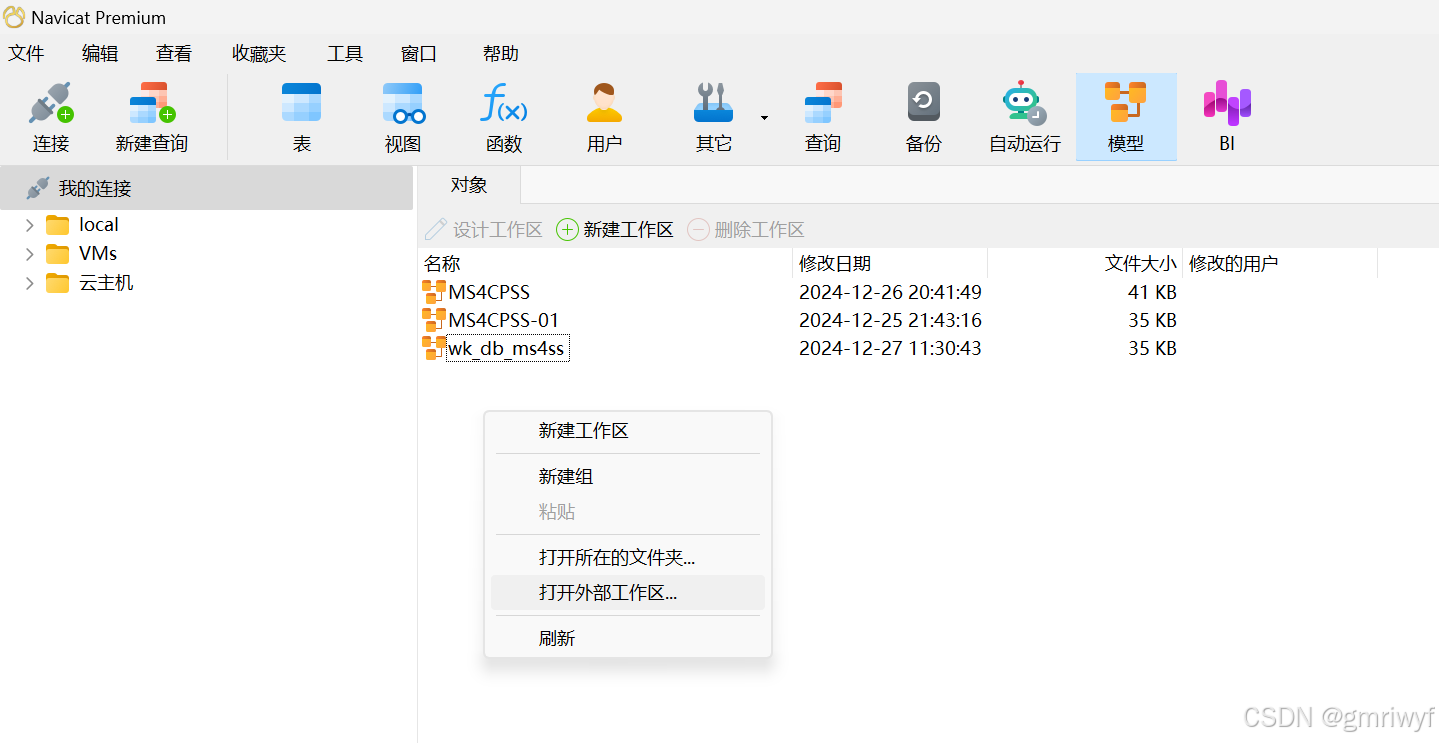Click the 新建查询 (New Query) toolbar icon
Image resolution: width=1439 pixels, height=743 pixels.
(x=152, y=104)
